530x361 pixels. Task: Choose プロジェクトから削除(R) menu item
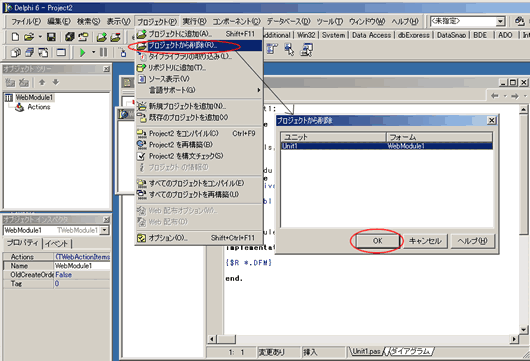tap(199, 45)
